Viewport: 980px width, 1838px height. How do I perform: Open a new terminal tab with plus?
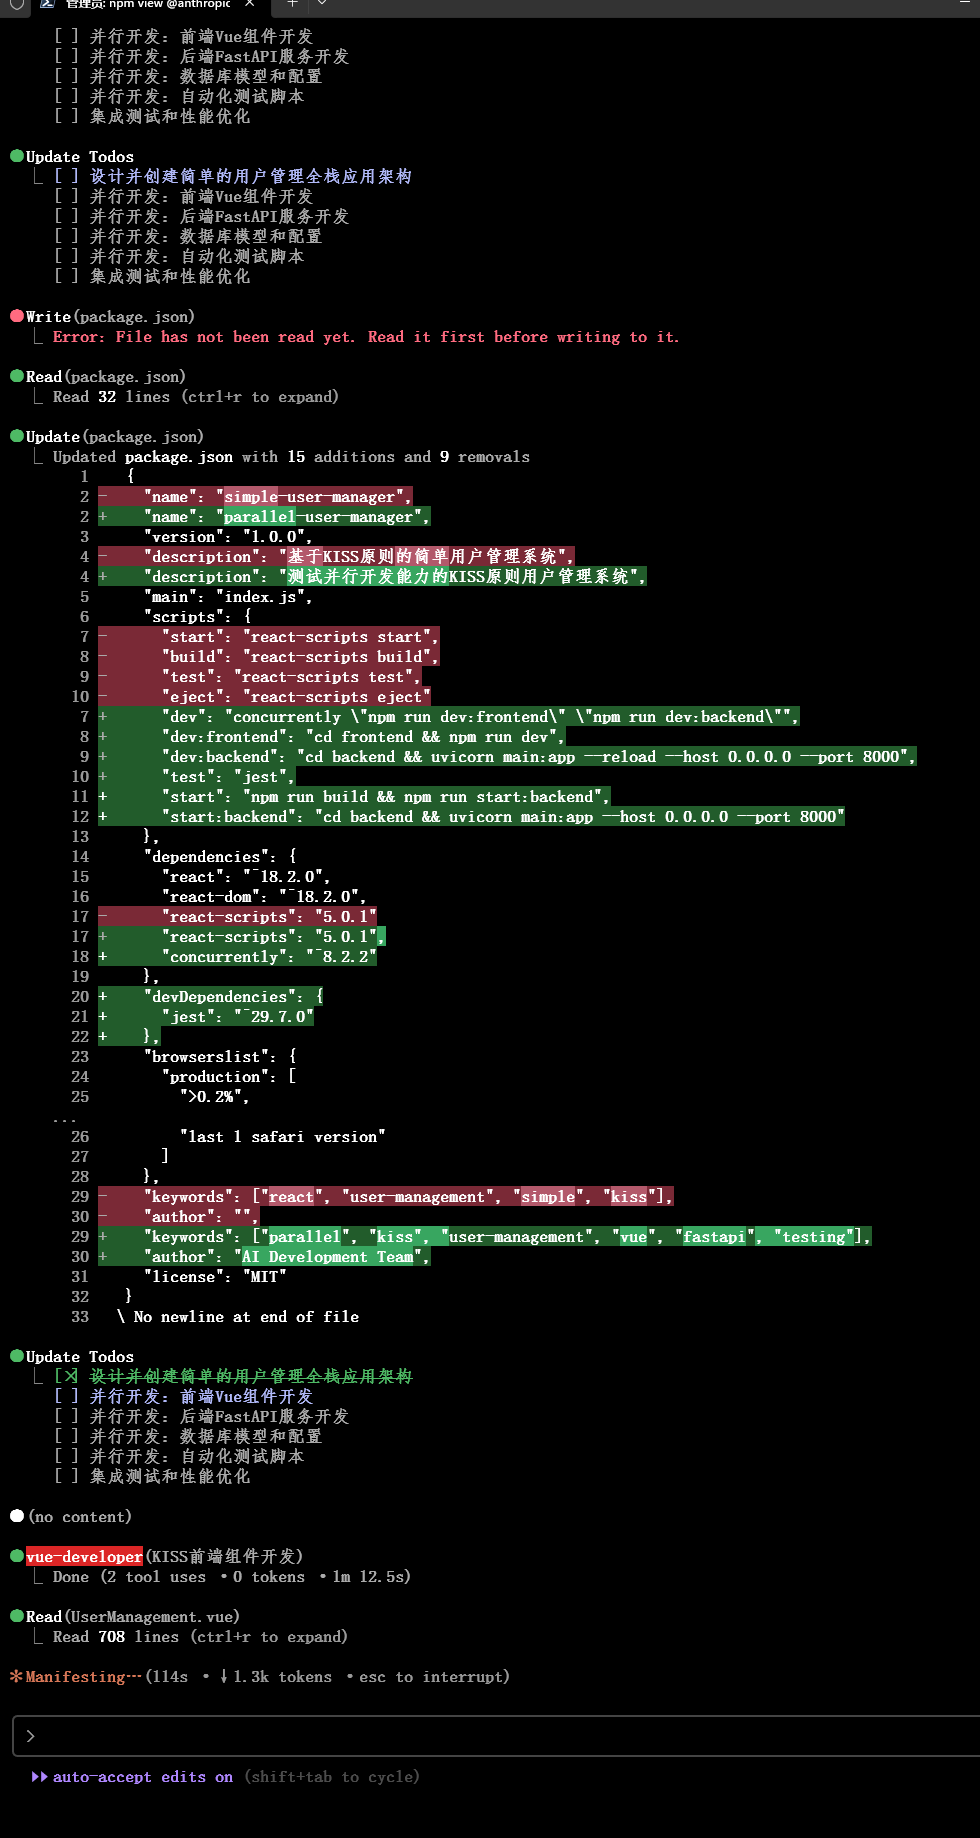point(292,4)
